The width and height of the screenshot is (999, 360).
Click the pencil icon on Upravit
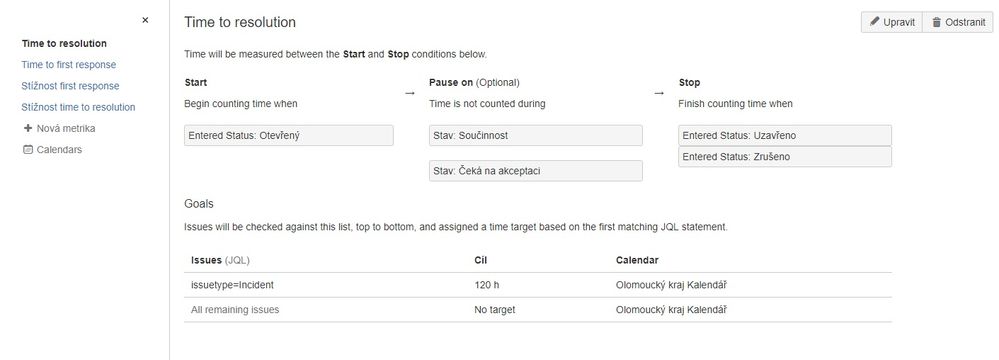[875, 22]
